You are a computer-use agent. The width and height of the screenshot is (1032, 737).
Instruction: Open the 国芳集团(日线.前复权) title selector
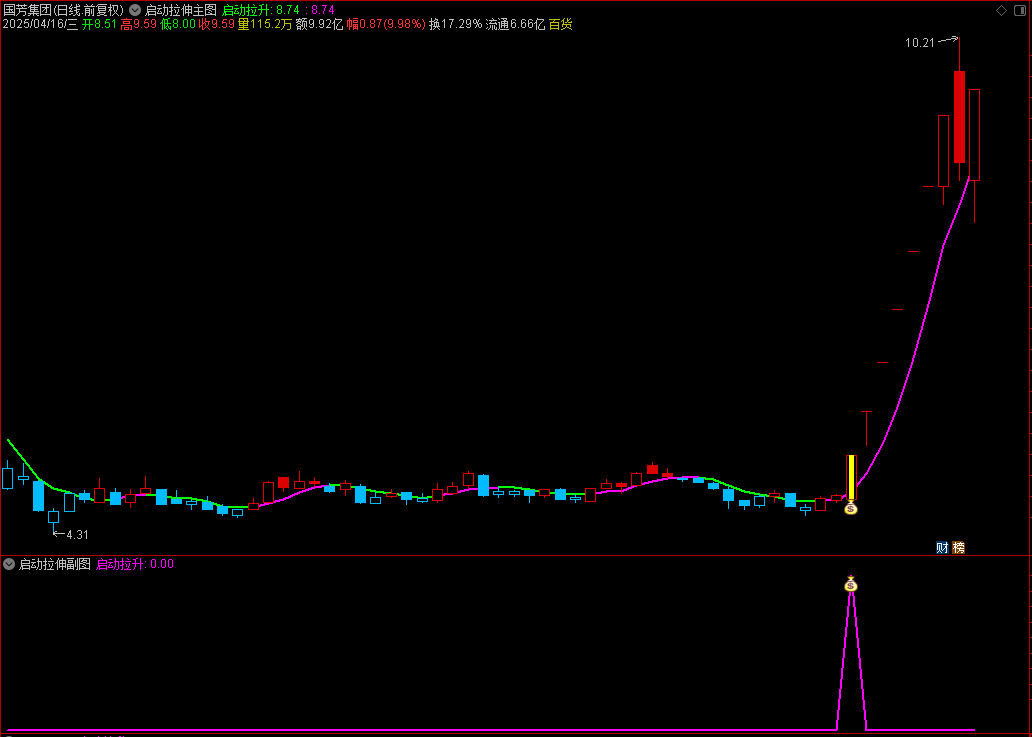point(63,10)
